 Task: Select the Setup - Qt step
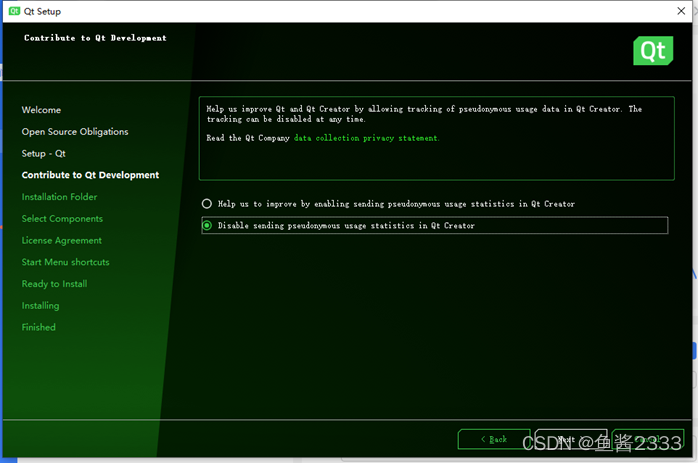[x=44, y=154]
